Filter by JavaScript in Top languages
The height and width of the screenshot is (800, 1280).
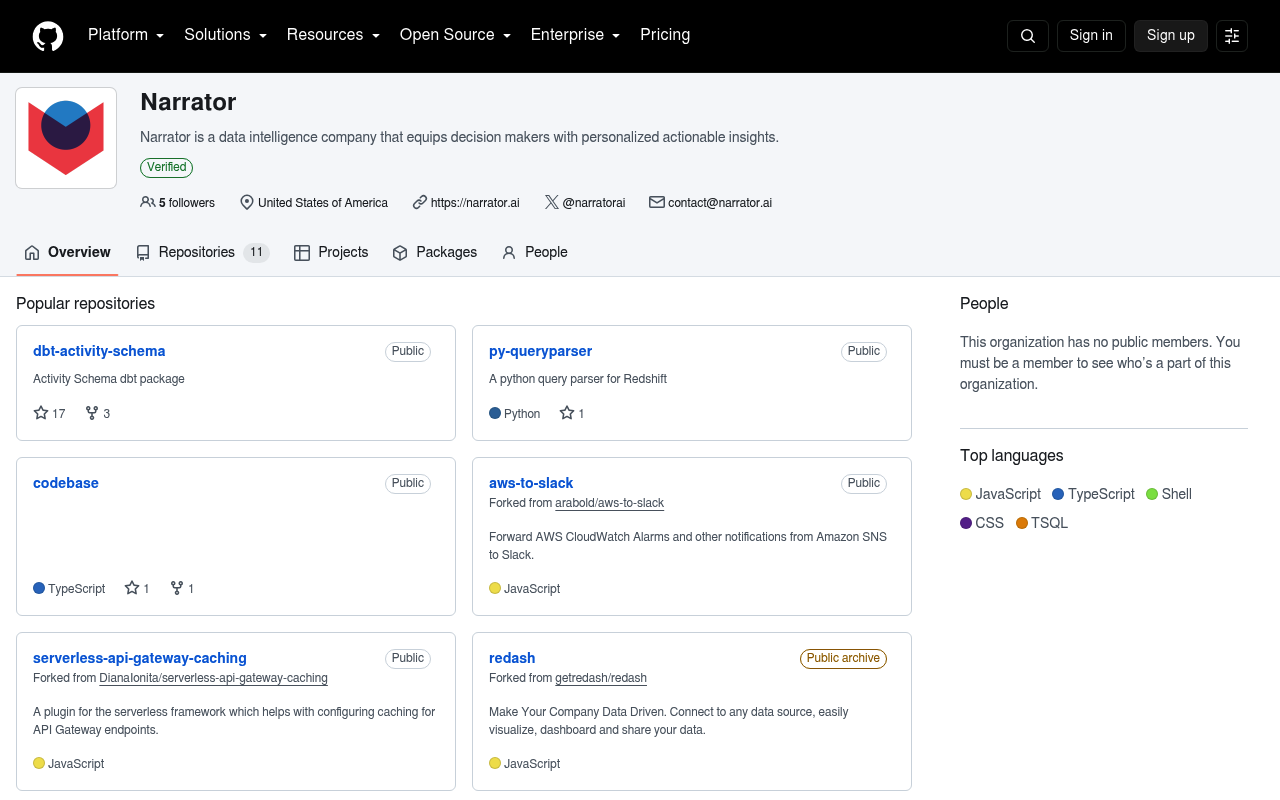[x=1000, y=494]
